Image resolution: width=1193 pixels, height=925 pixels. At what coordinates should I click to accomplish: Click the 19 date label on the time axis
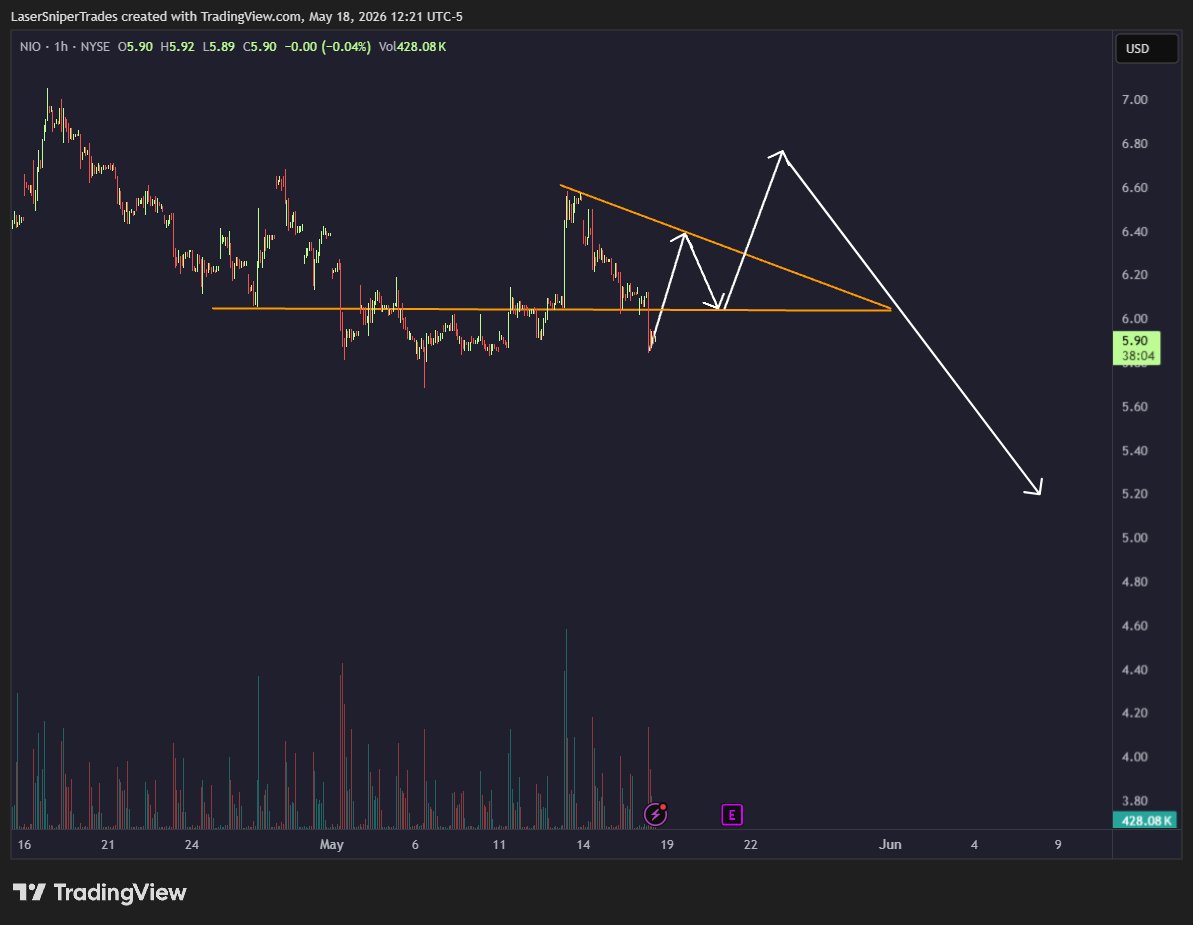[x=667, y=844]
